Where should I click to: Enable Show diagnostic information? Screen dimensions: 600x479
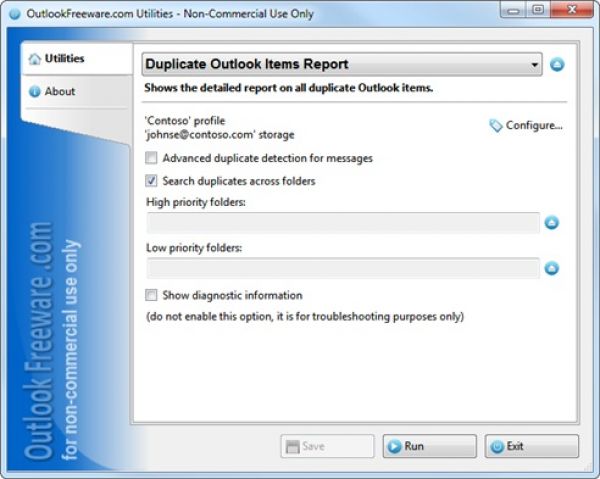pyautogui.click(x=151, y=295)
